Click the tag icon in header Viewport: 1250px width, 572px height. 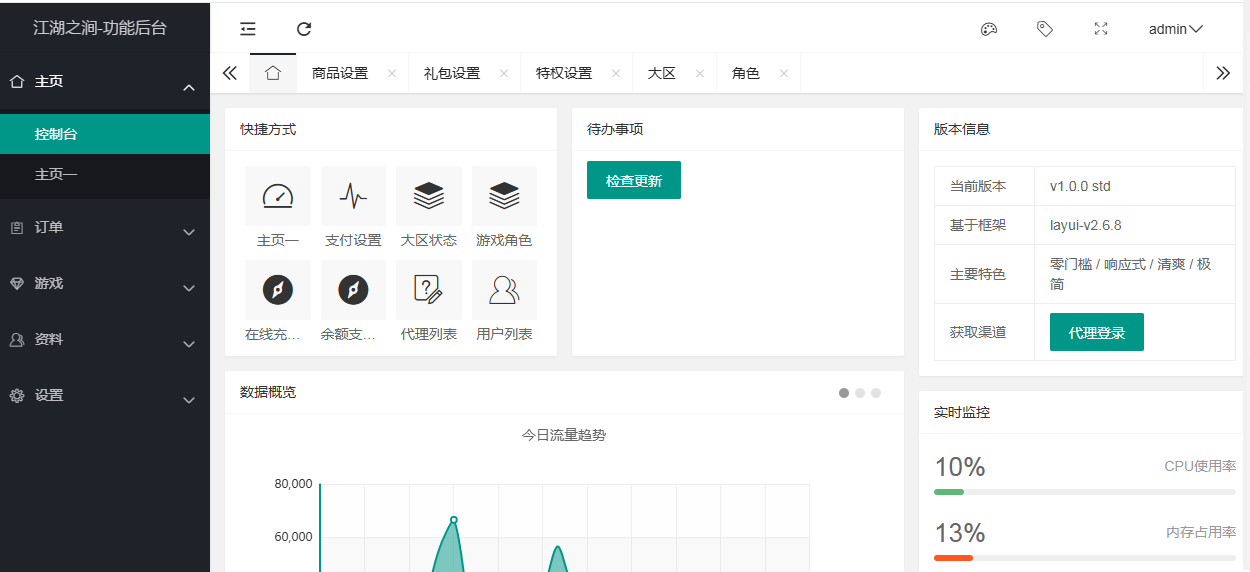[1045, 29]
